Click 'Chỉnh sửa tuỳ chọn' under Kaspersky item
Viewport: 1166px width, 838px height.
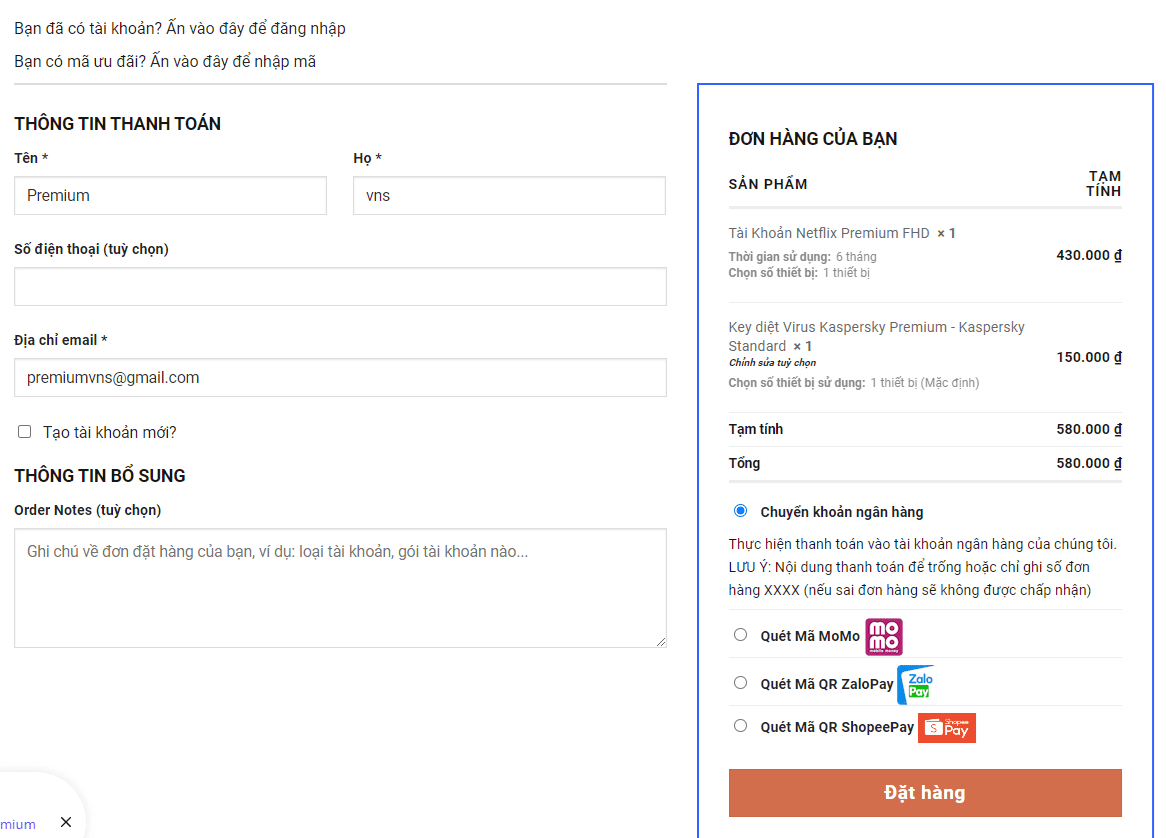[772, 363]
